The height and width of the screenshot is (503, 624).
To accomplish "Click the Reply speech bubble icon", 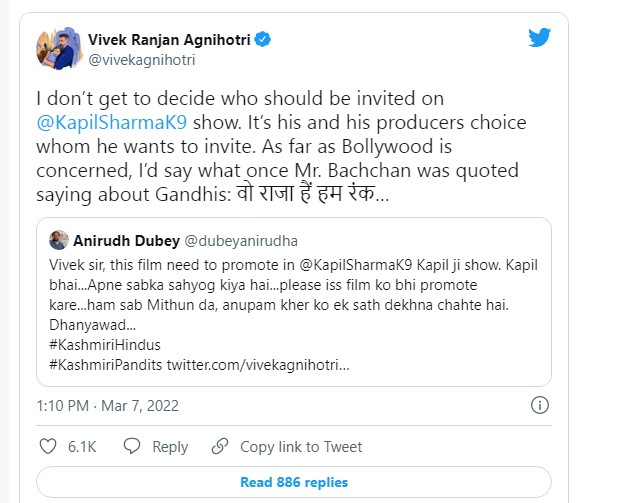I will point(134,447).
